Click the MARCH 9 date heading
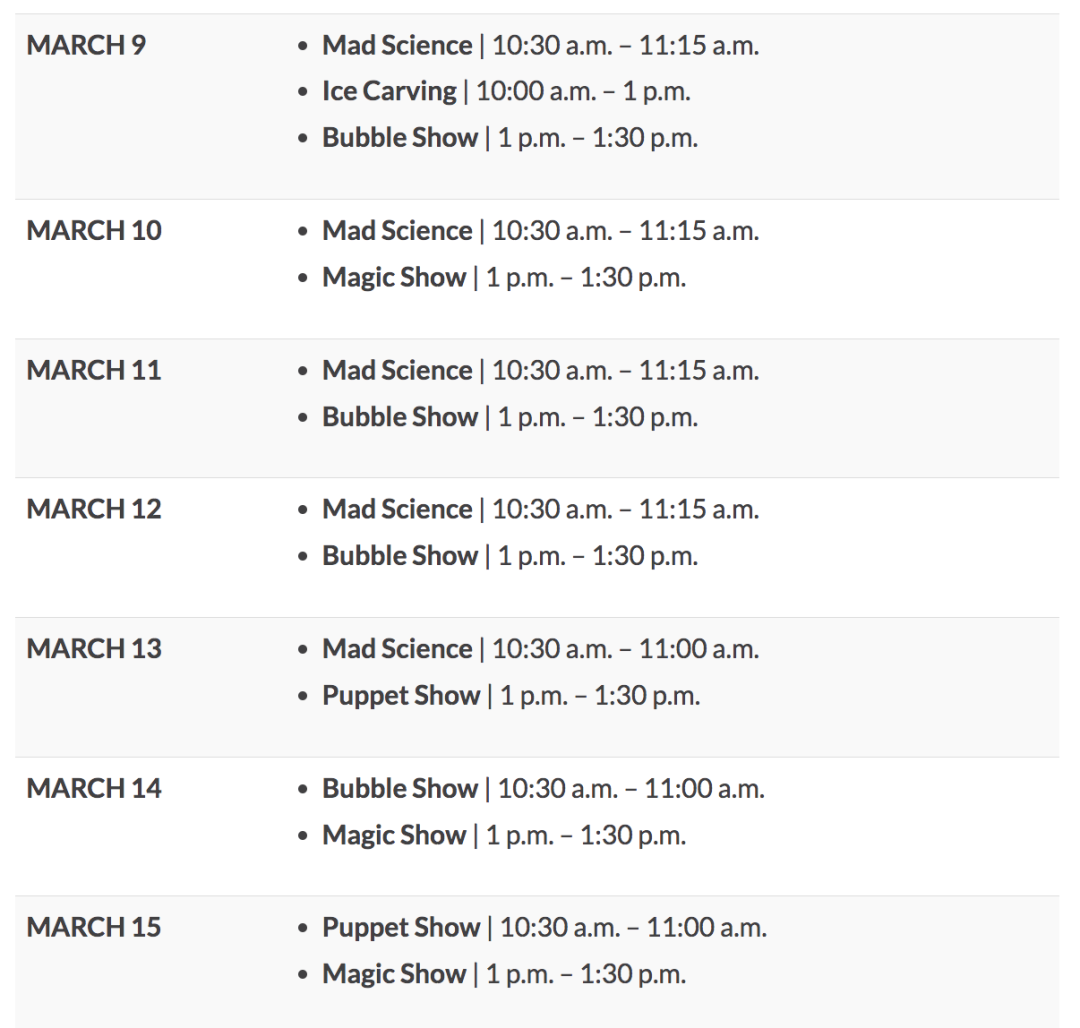 click(86, 45)
